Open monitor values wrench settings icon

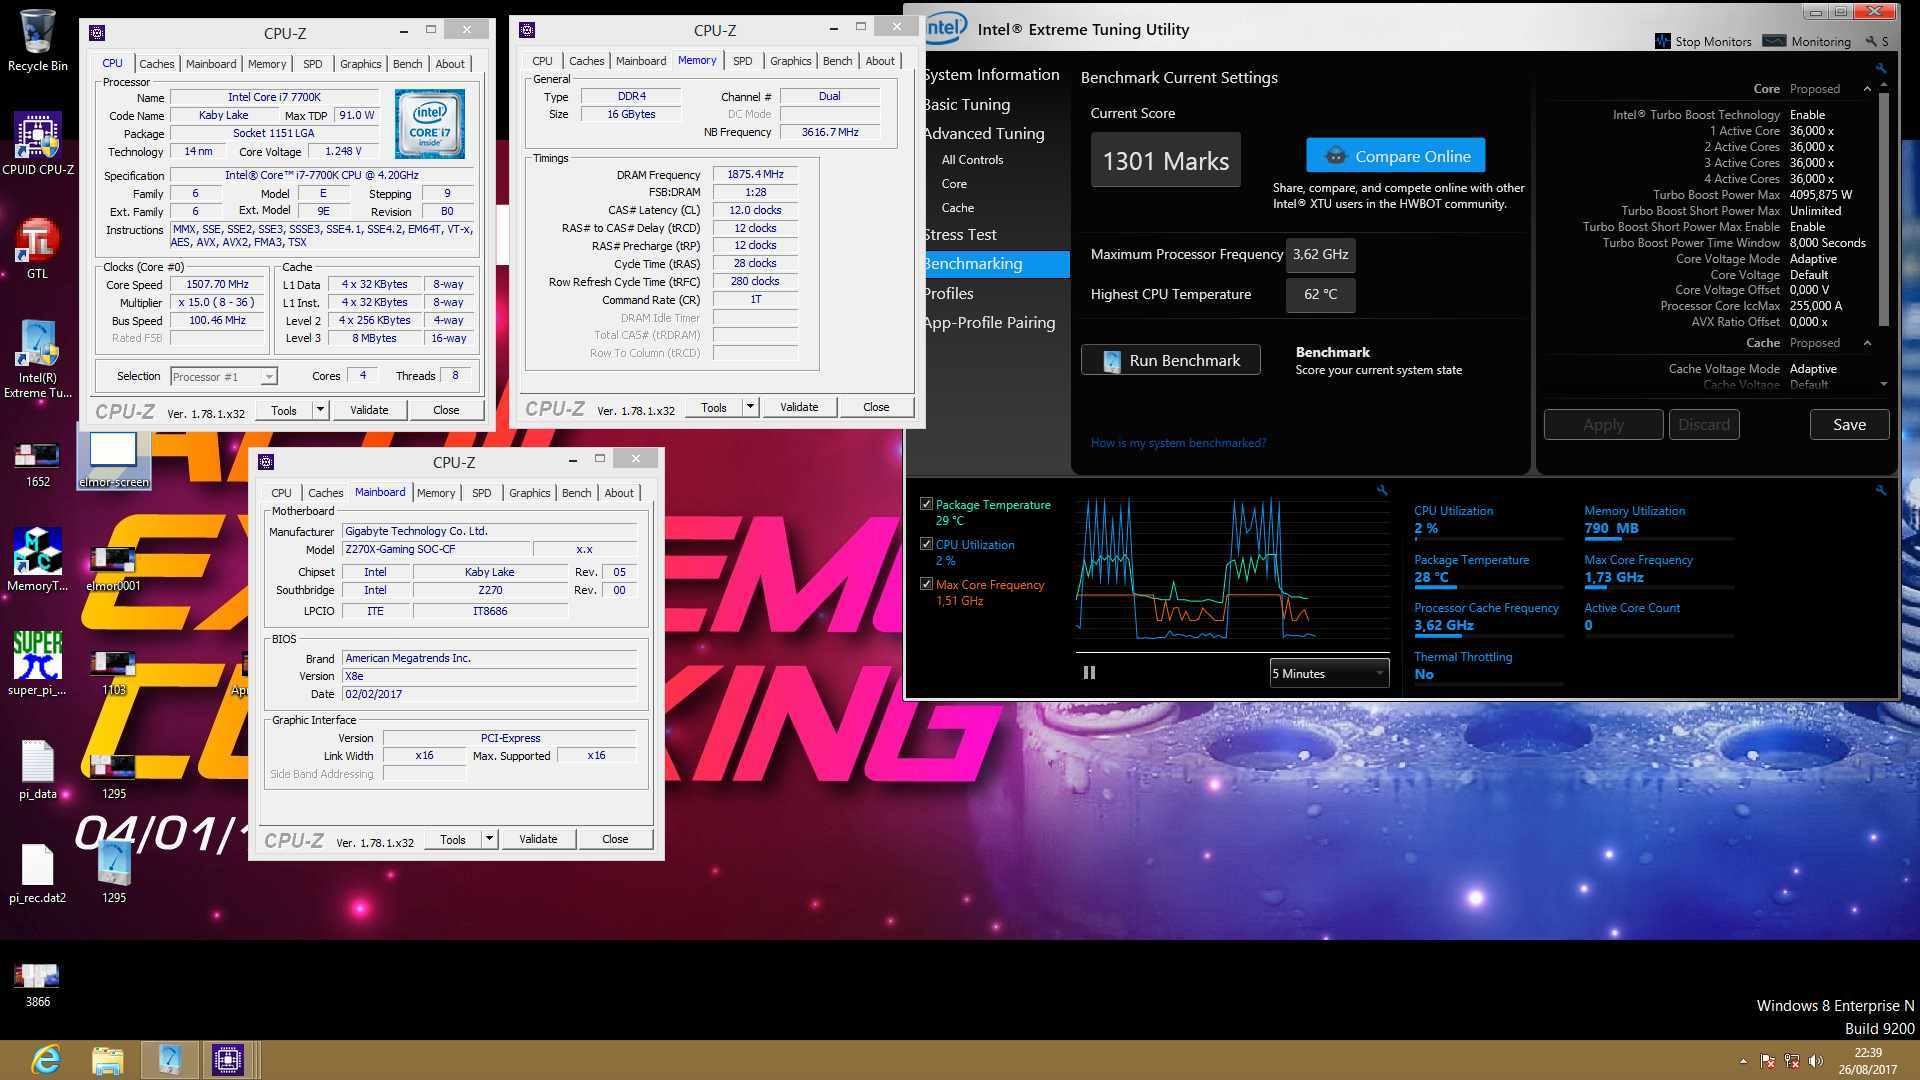point(1881,490)
